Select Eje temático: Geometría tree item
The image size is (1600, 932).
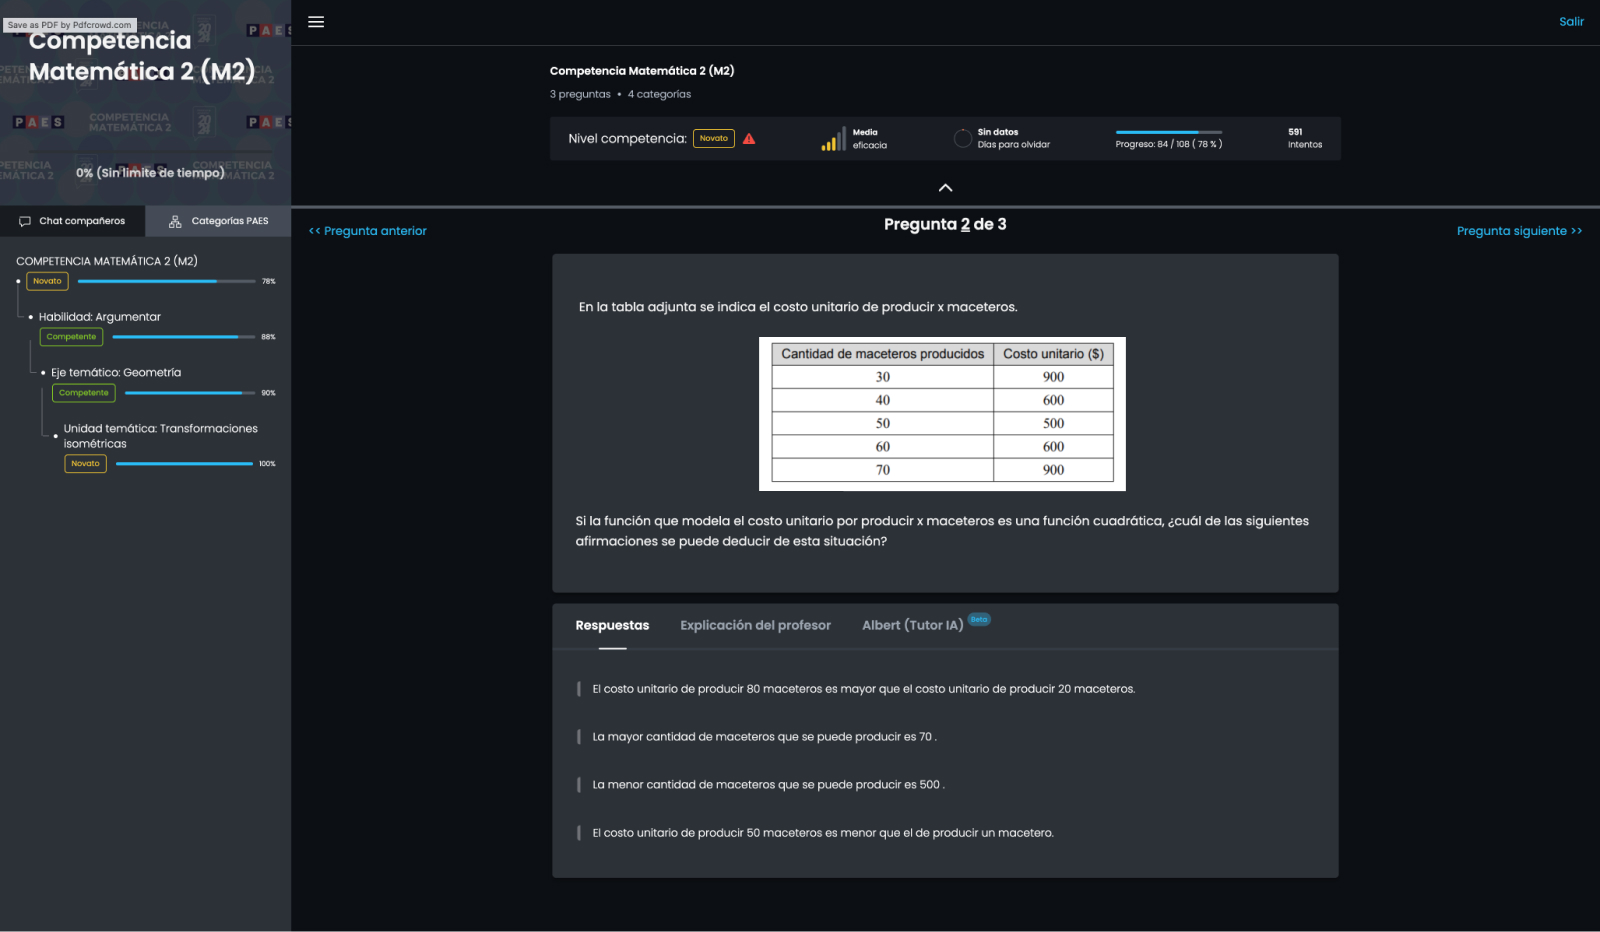pyautogui.click(x=116, y=373)
